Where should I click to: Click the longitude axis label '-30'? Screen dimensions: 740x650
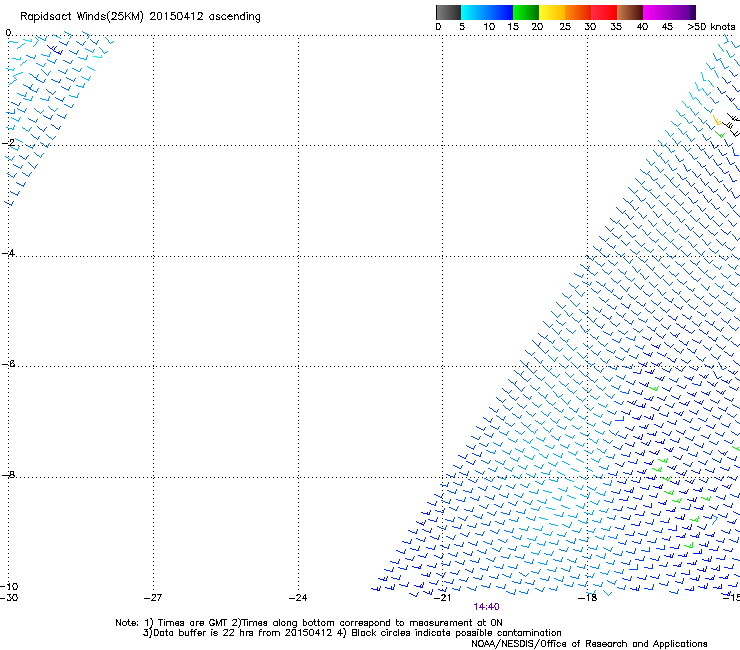click(9, 598)
